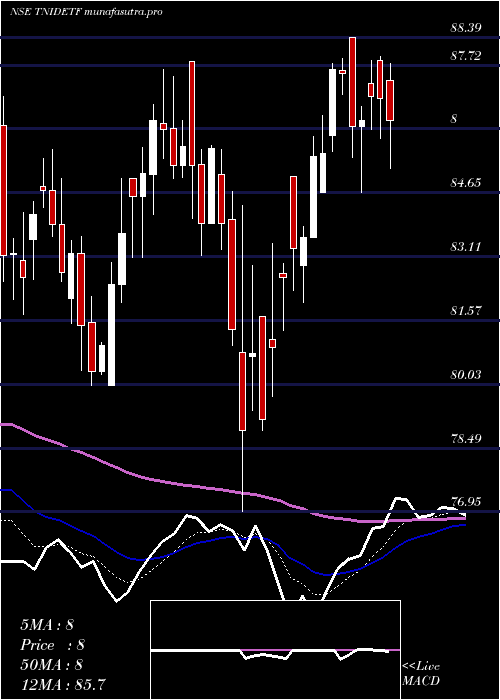Screen dimensions: 500x700
Task: Click the NSE TNIDETF munafasutra.pro title text
Action: click(x=86, y=12)
